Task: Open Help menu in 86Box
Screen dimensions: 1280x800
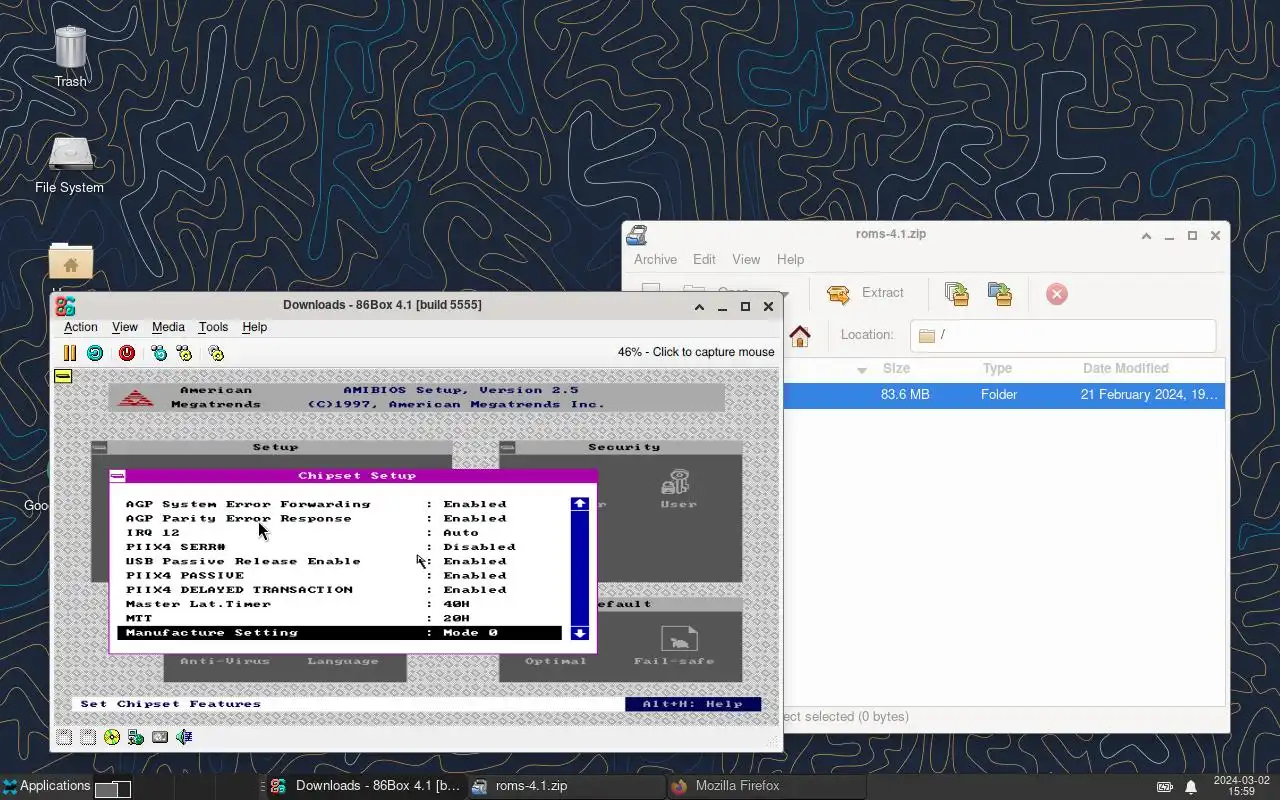Action: click(254, 327)
